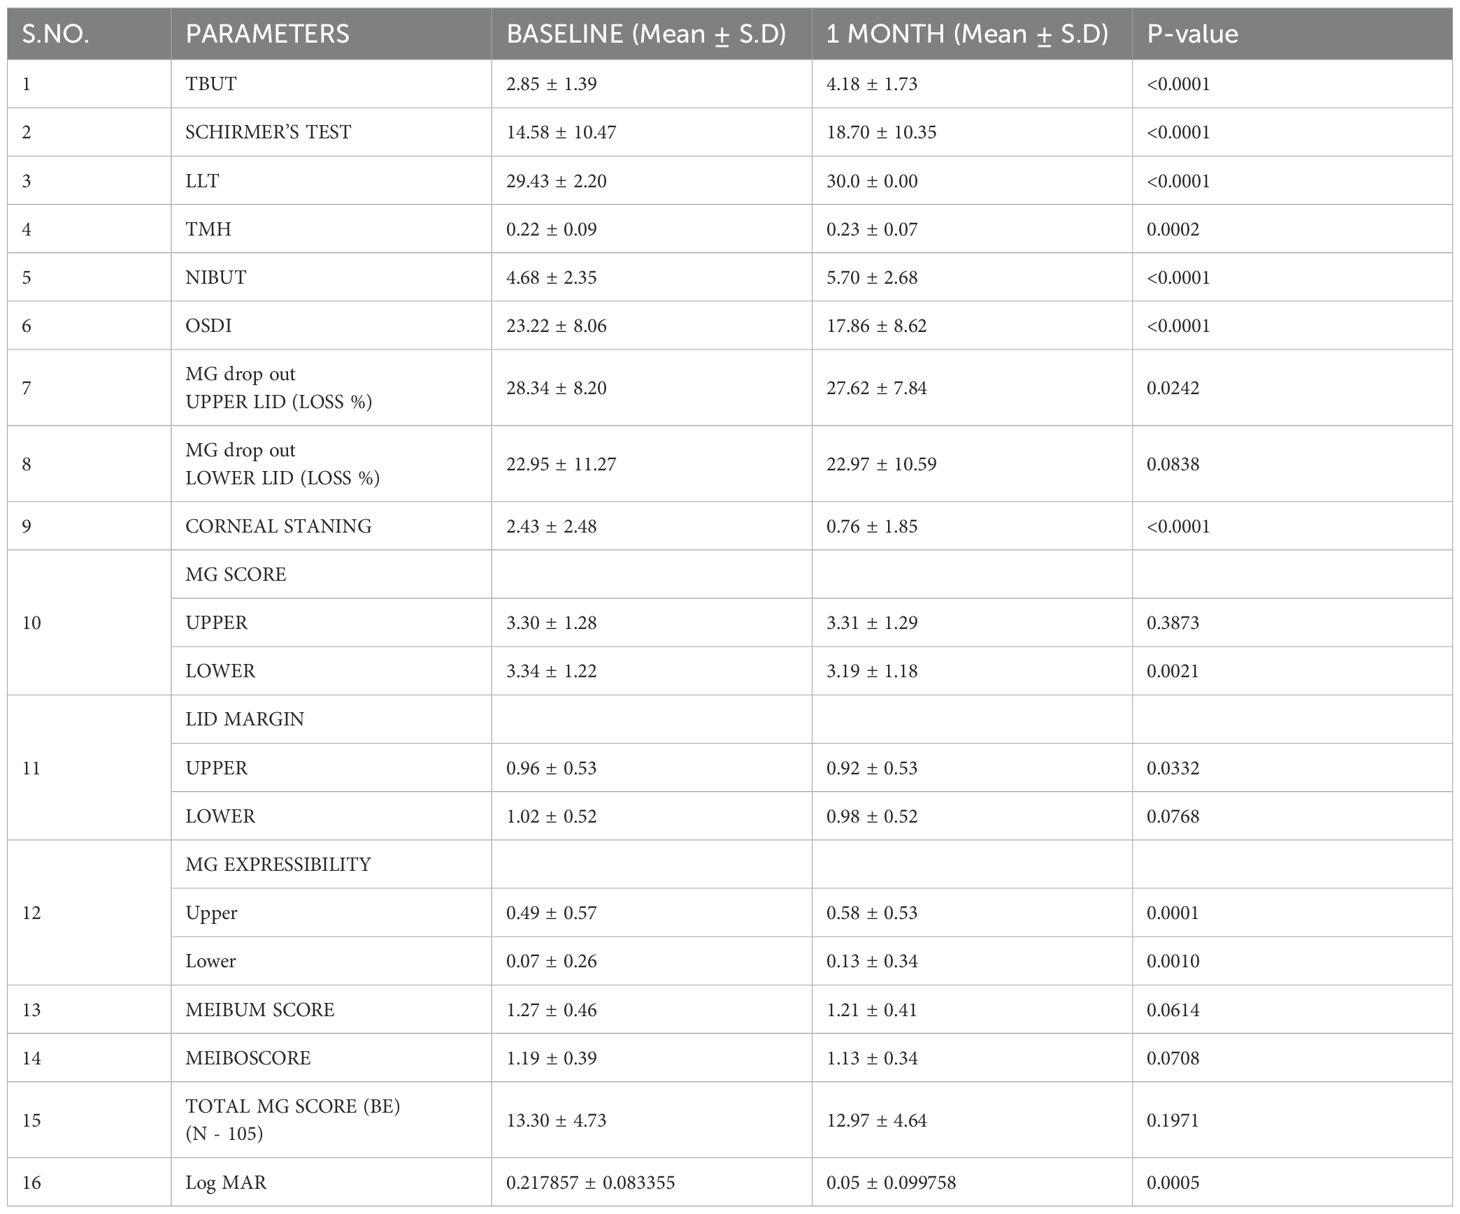This screenshot has height=1214, width=1460.
Task: Click the MG EXPRESSIBILITY section label
Action: coord(278,865)
